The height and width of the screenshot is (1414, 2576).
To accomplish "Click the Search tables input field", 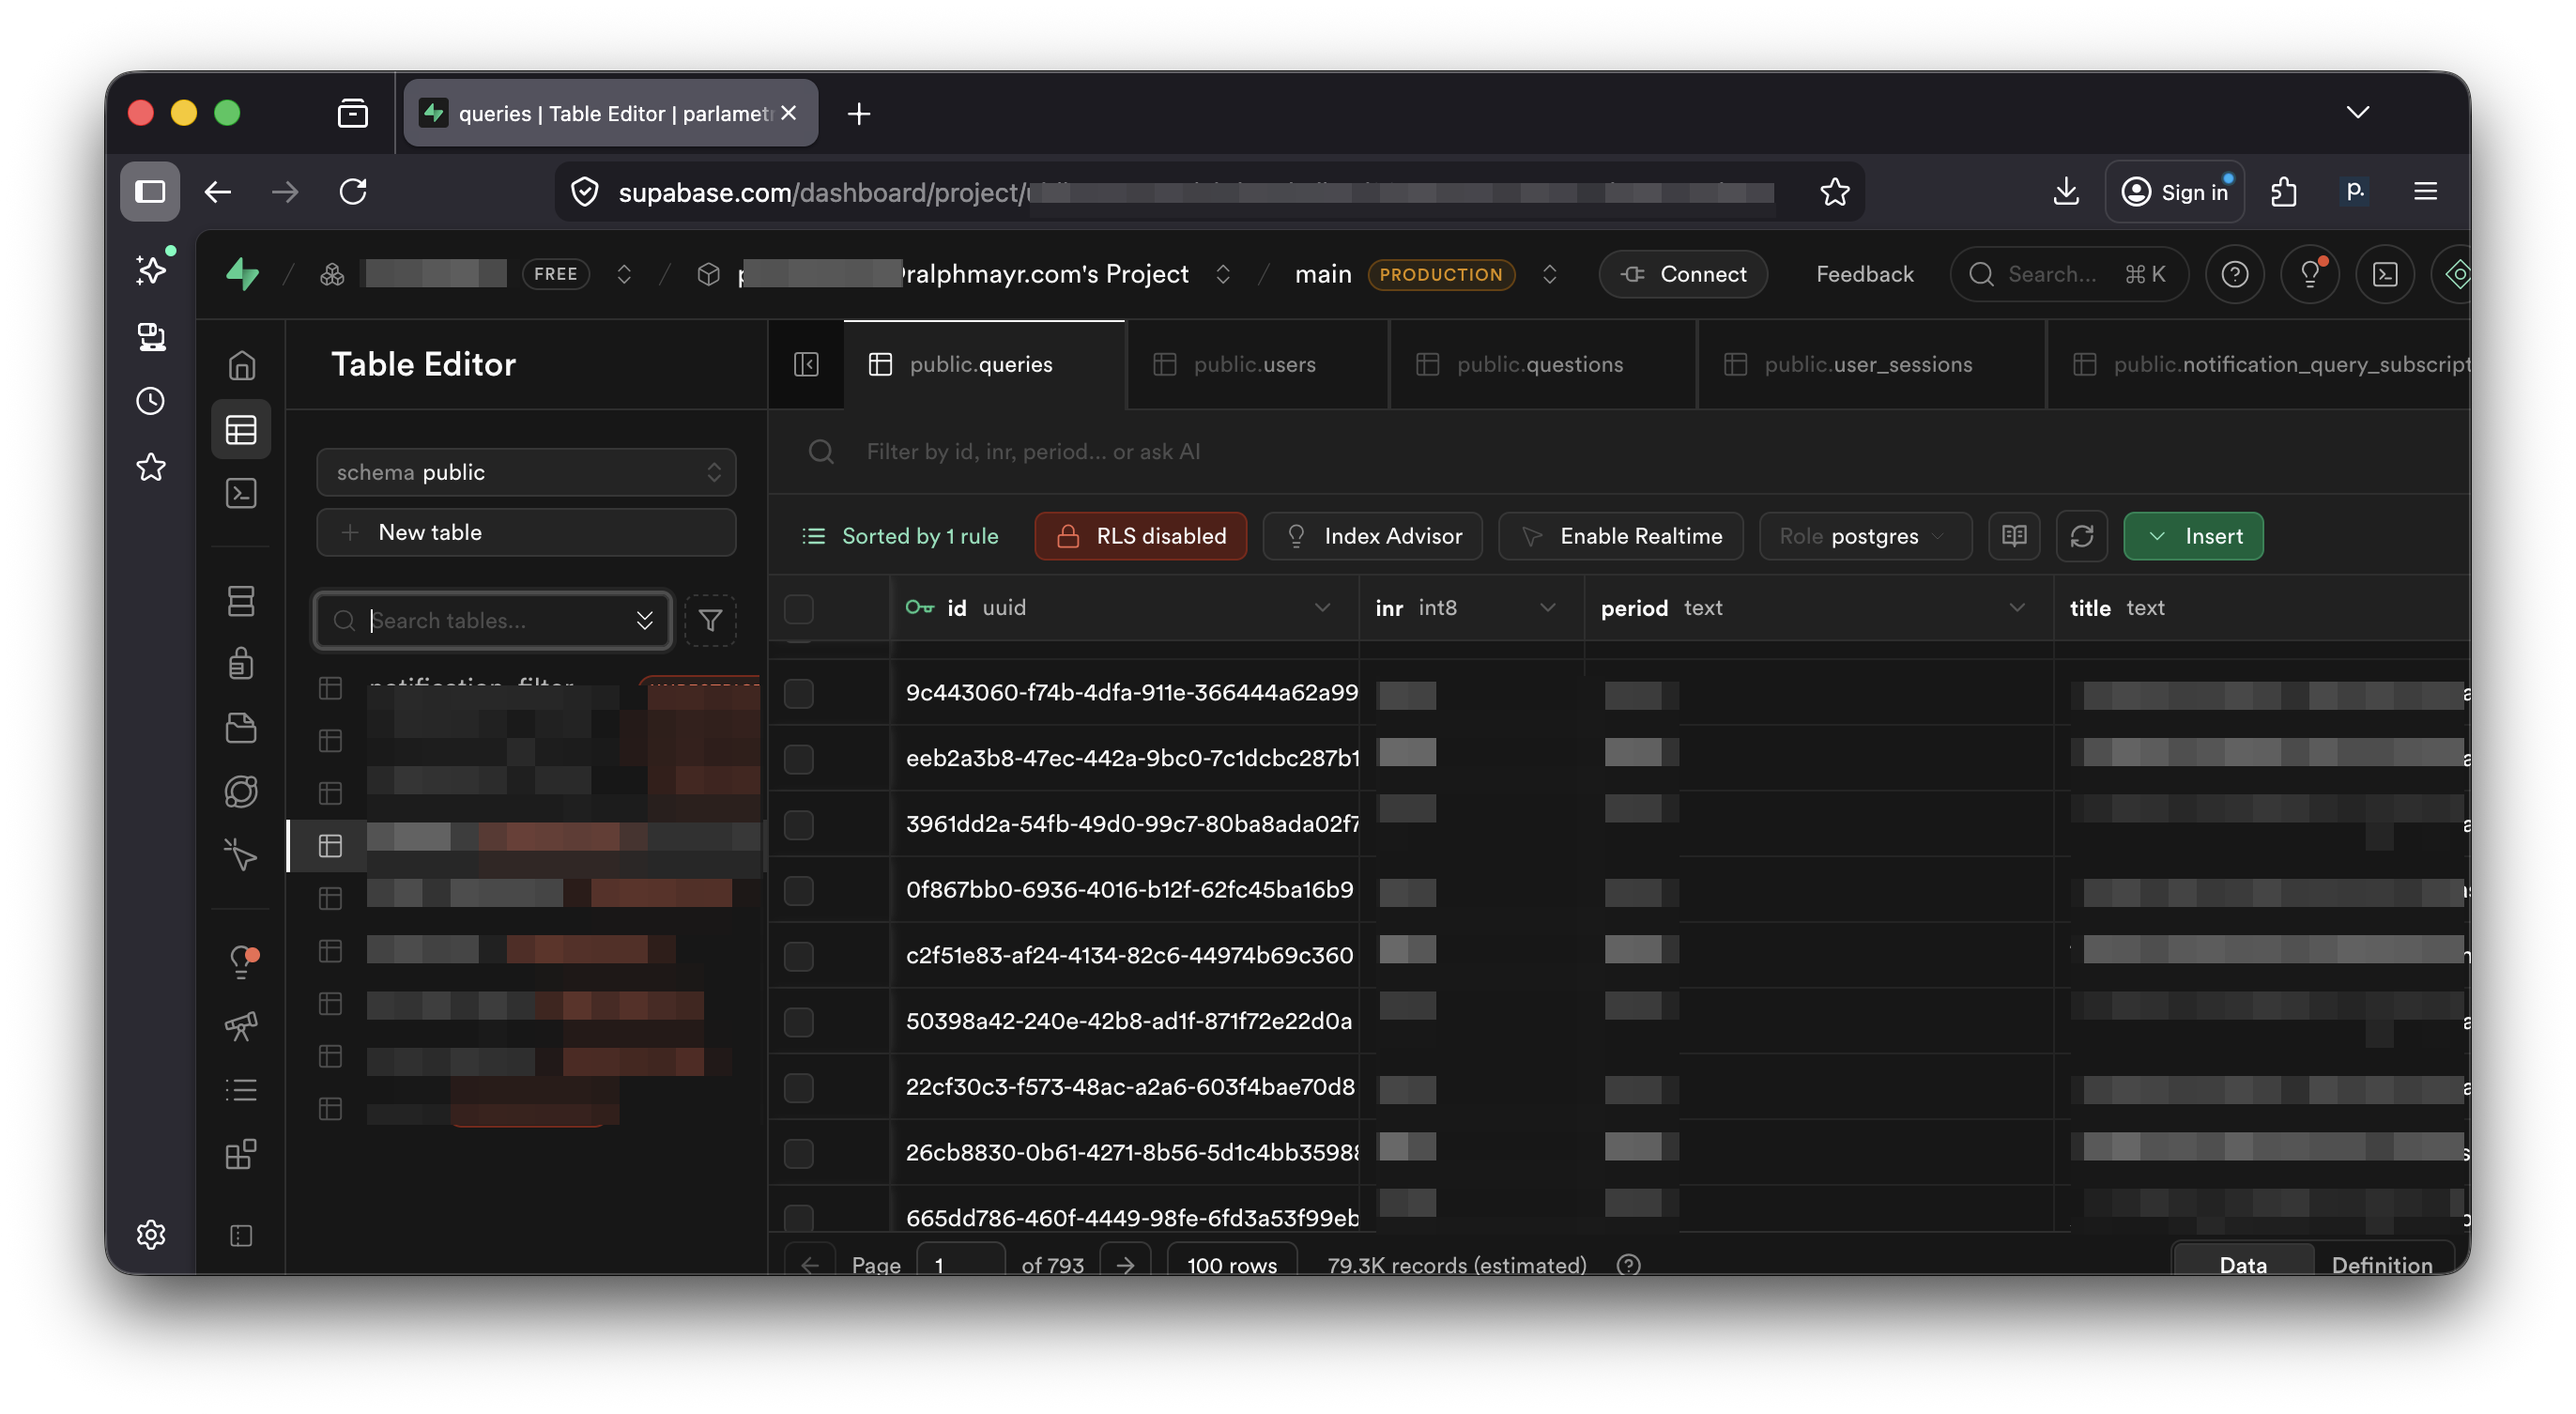I will (x=480, y=620).
